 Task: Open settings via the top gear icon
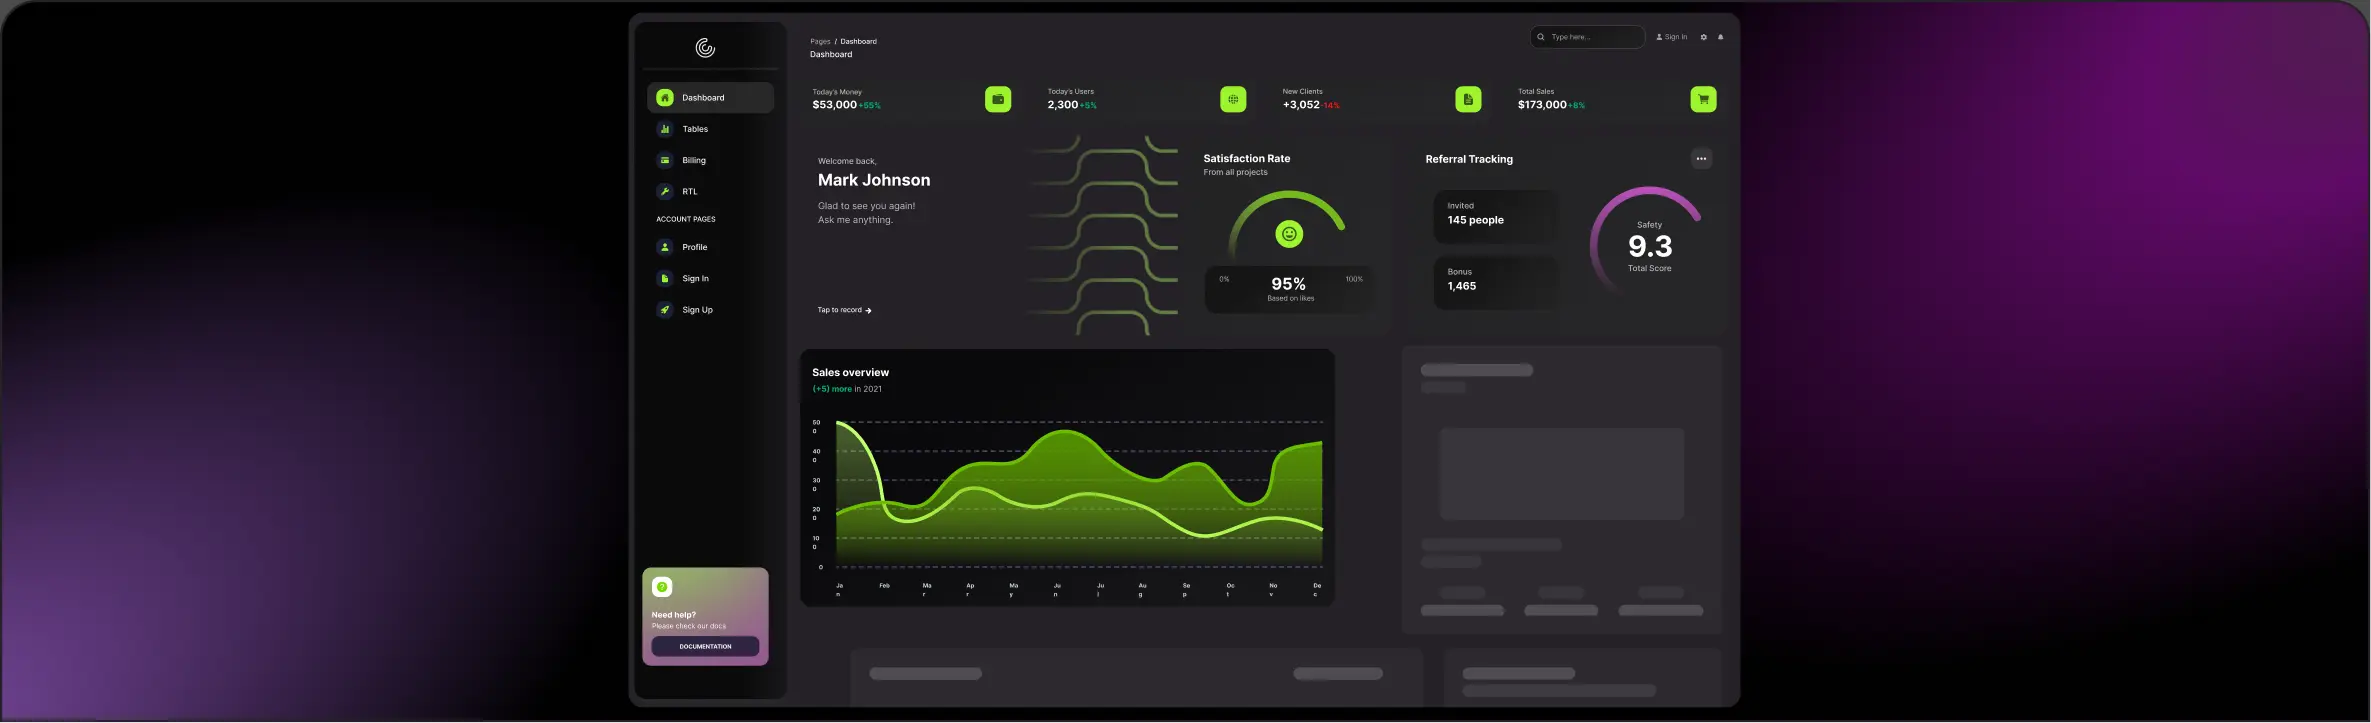click(1704, 37)
